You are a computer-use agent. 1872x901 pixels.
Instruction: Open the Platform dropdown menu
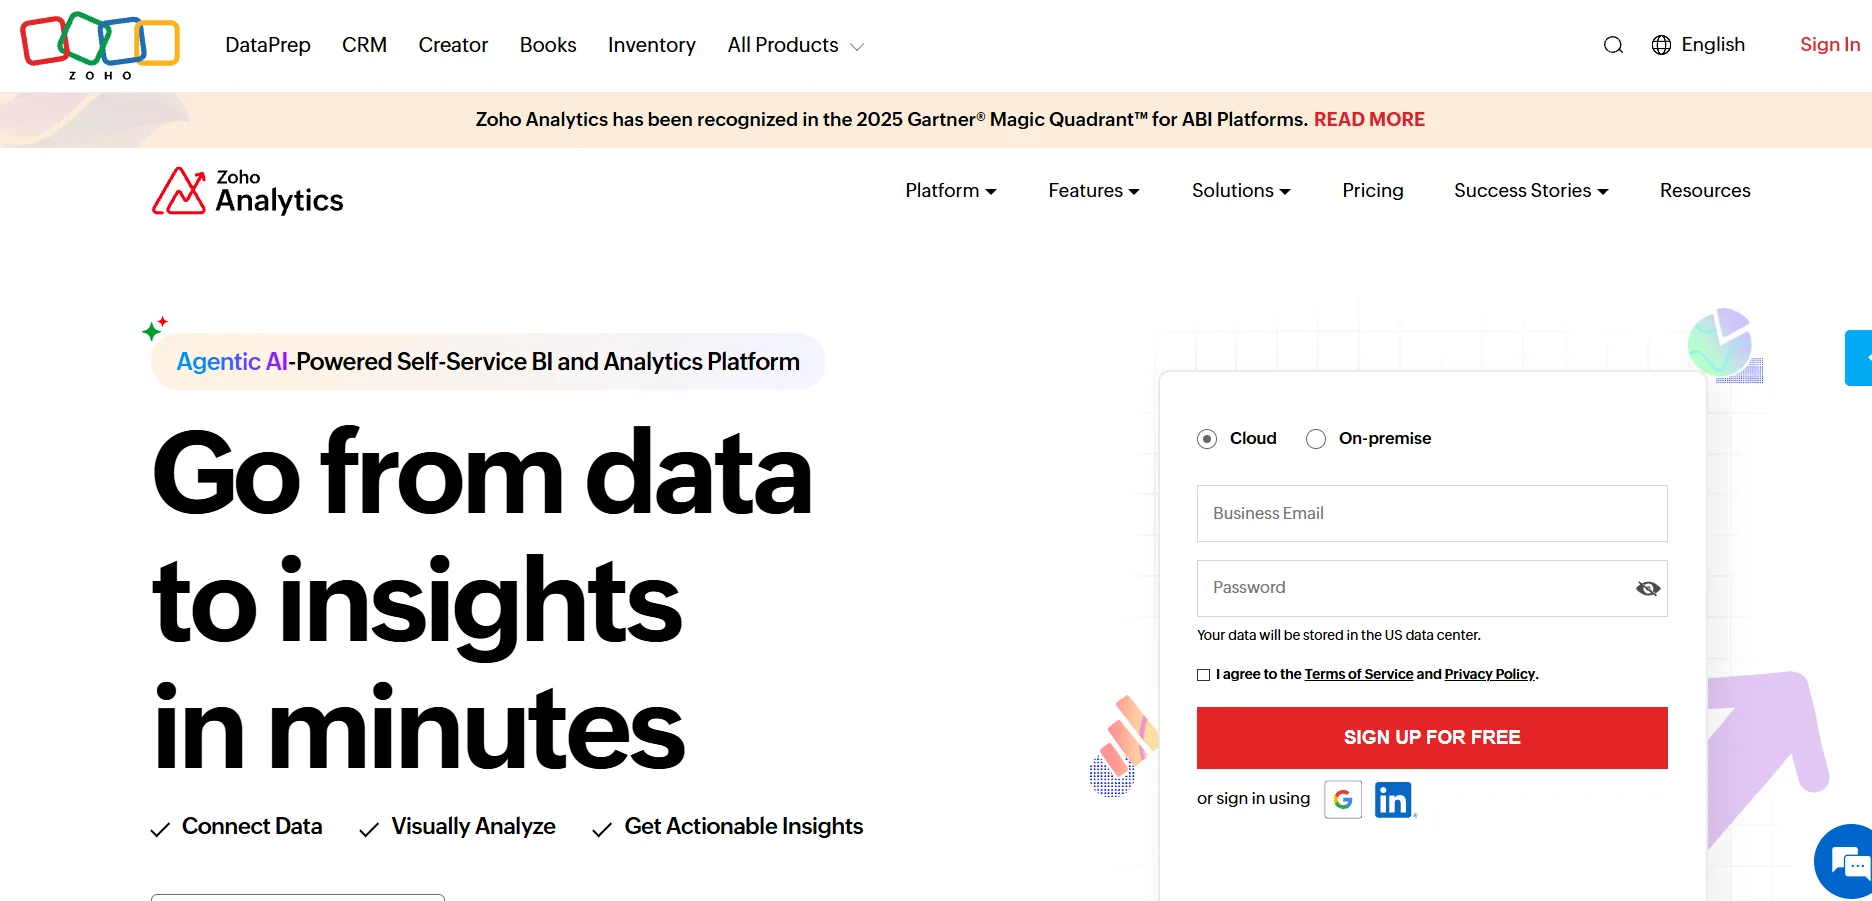click(x=950, y=190)
